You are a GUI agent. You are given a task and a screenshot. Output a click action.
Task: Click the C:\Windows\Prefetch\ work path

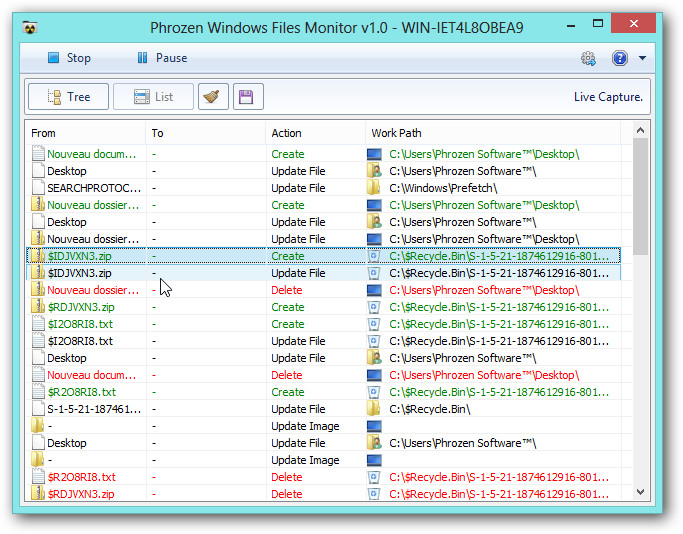(x=443, y=188)
